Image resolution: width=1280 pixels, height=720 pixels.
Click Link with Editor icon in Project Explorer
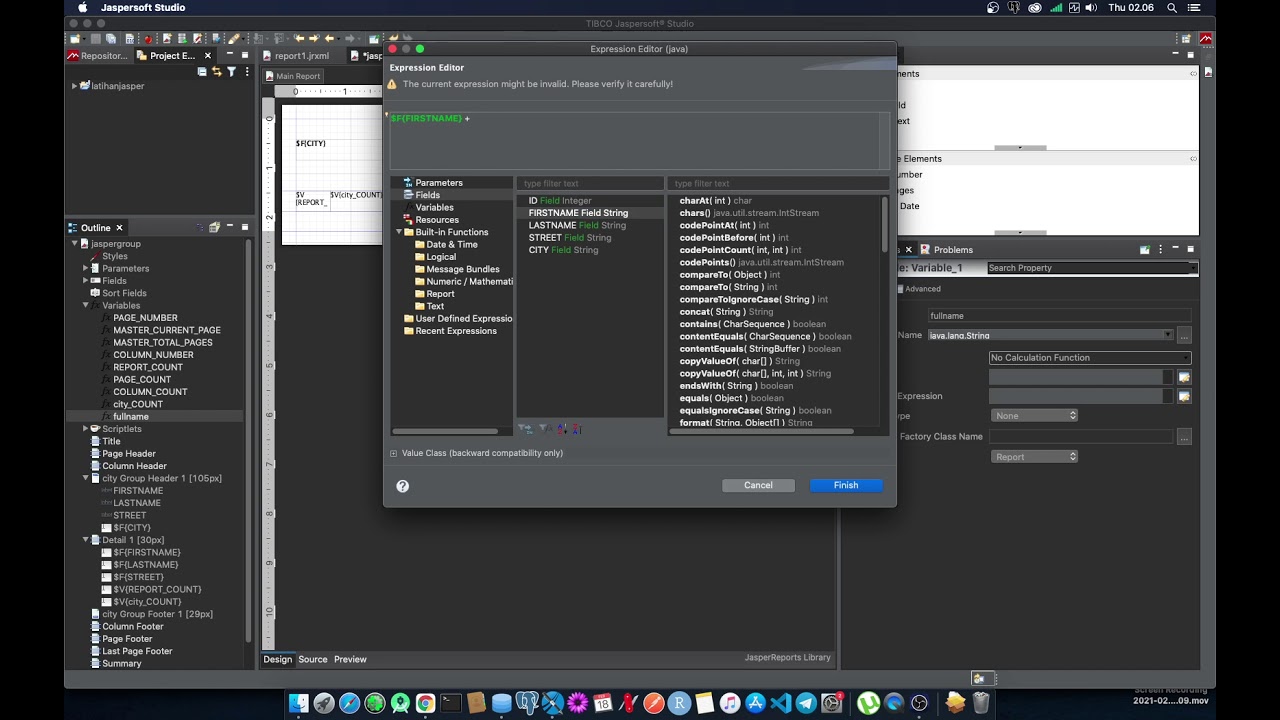click(x=217, y=72)
